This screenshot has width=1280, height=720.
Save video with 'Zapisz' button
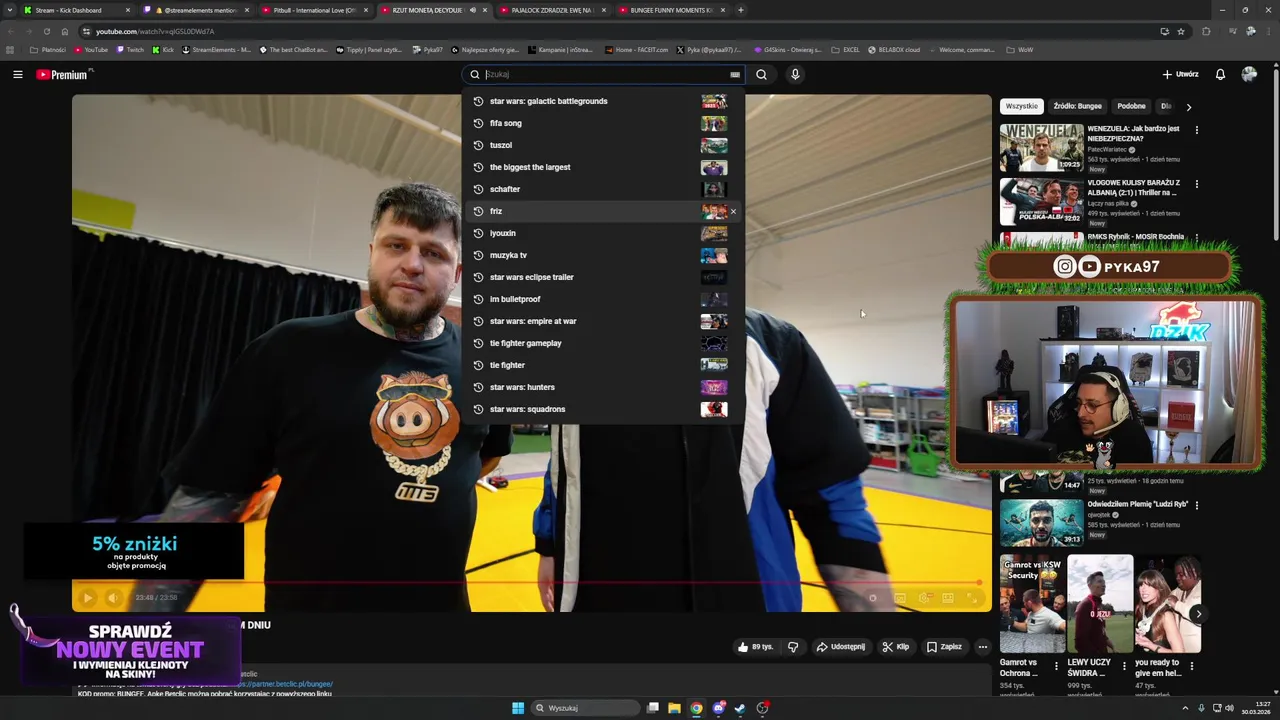click(944, 647)
